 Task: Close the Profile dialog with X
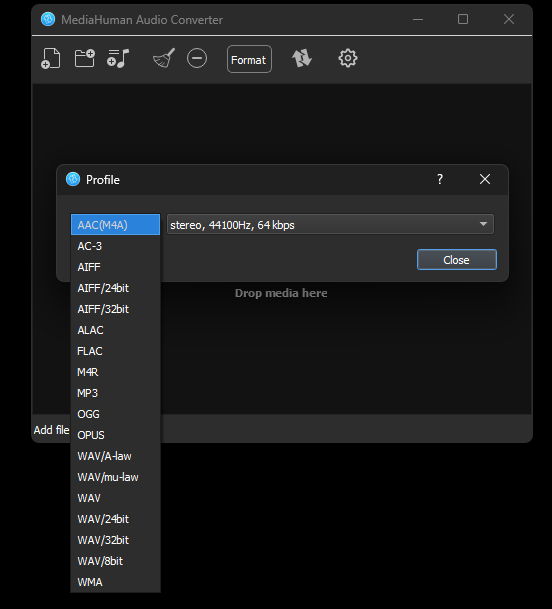point(485,179)
